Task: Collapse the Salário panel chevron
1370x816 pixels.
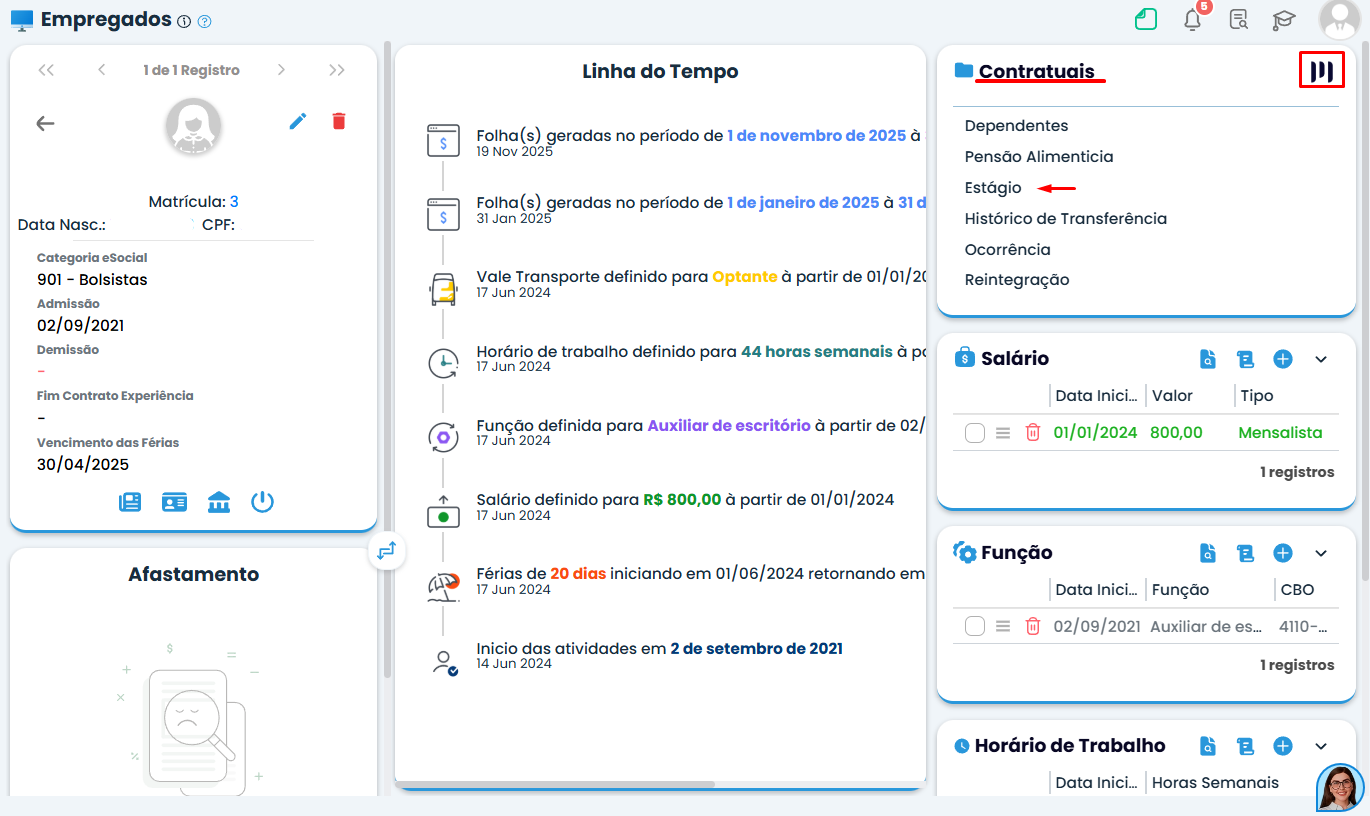Action: point(1321,359)
